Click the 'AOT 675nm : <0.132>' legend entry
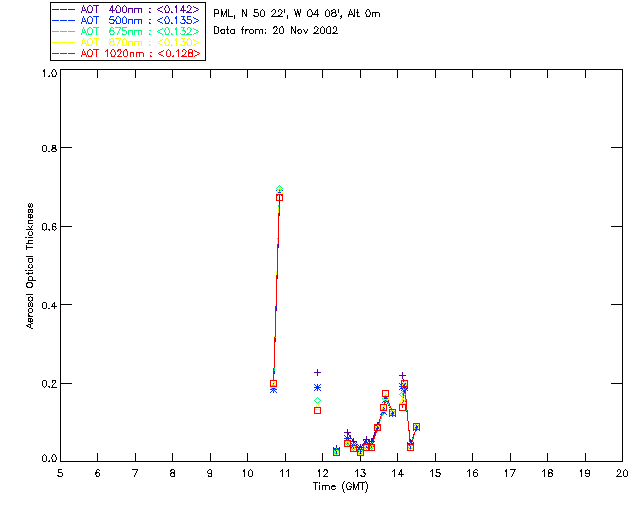Image resolution: width=640 pixels, height=512 pixels. (x=126, y=31)
